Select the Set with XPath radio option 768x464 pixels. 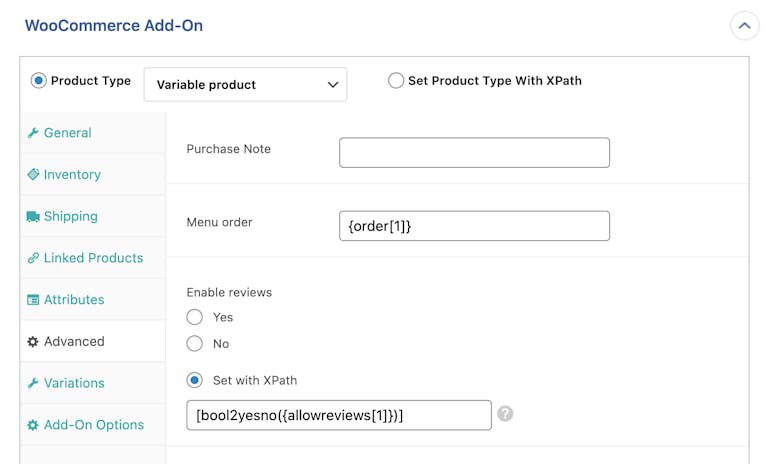coord(194,380)
